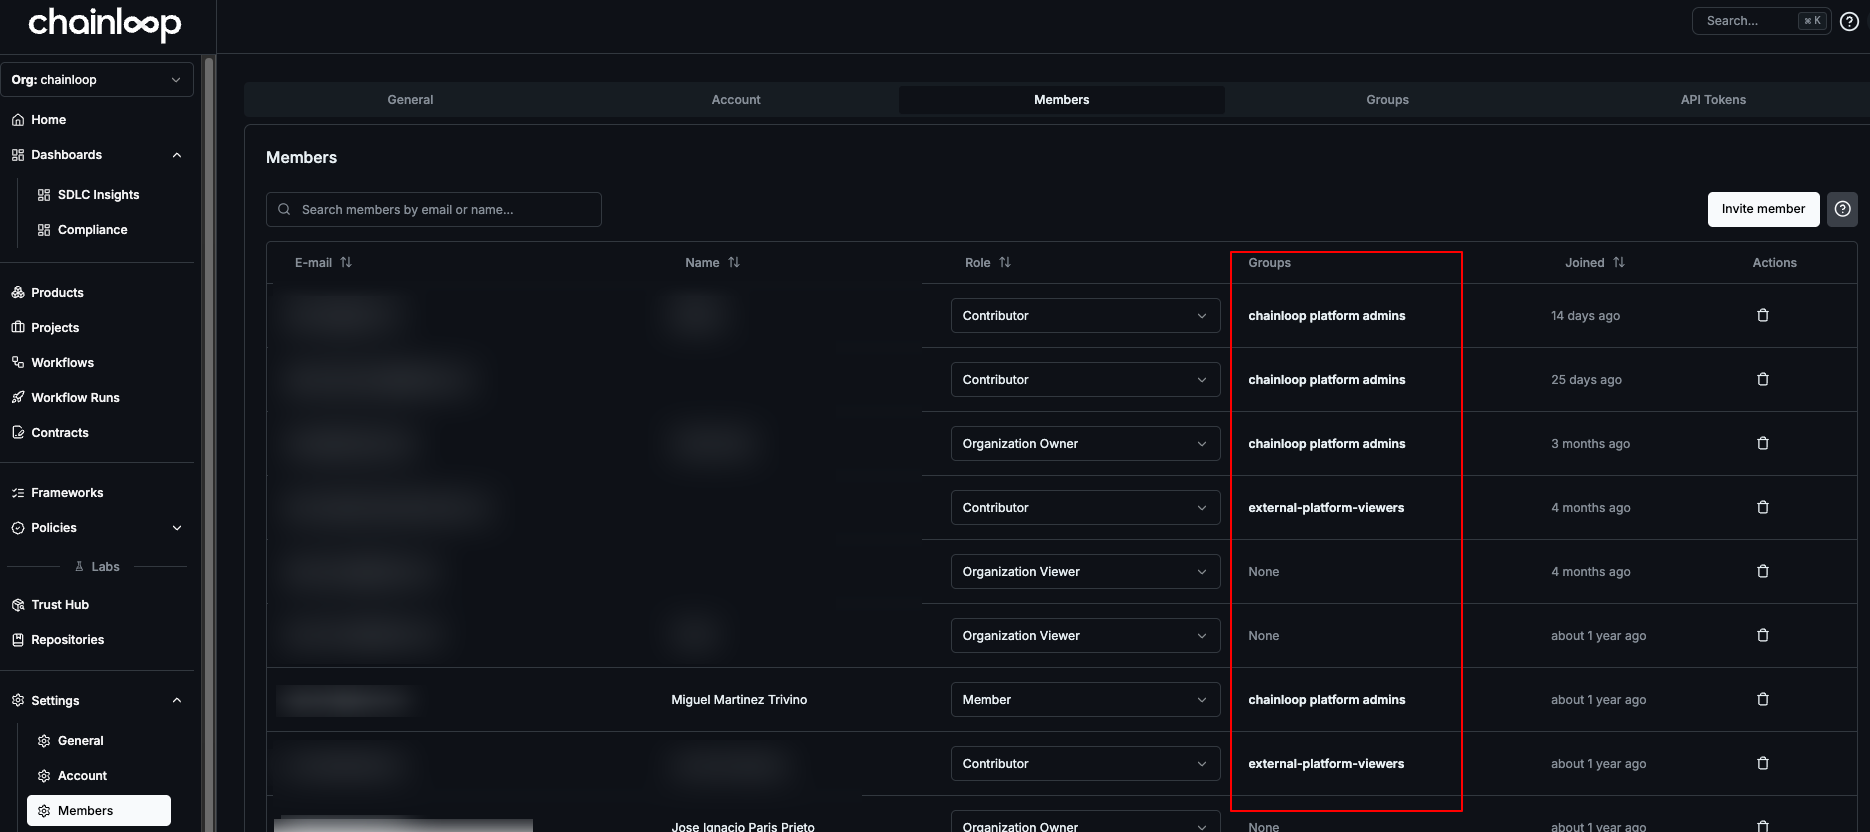Switch to the General tab
Viewport: 1870px width, 832px height.
410,99
